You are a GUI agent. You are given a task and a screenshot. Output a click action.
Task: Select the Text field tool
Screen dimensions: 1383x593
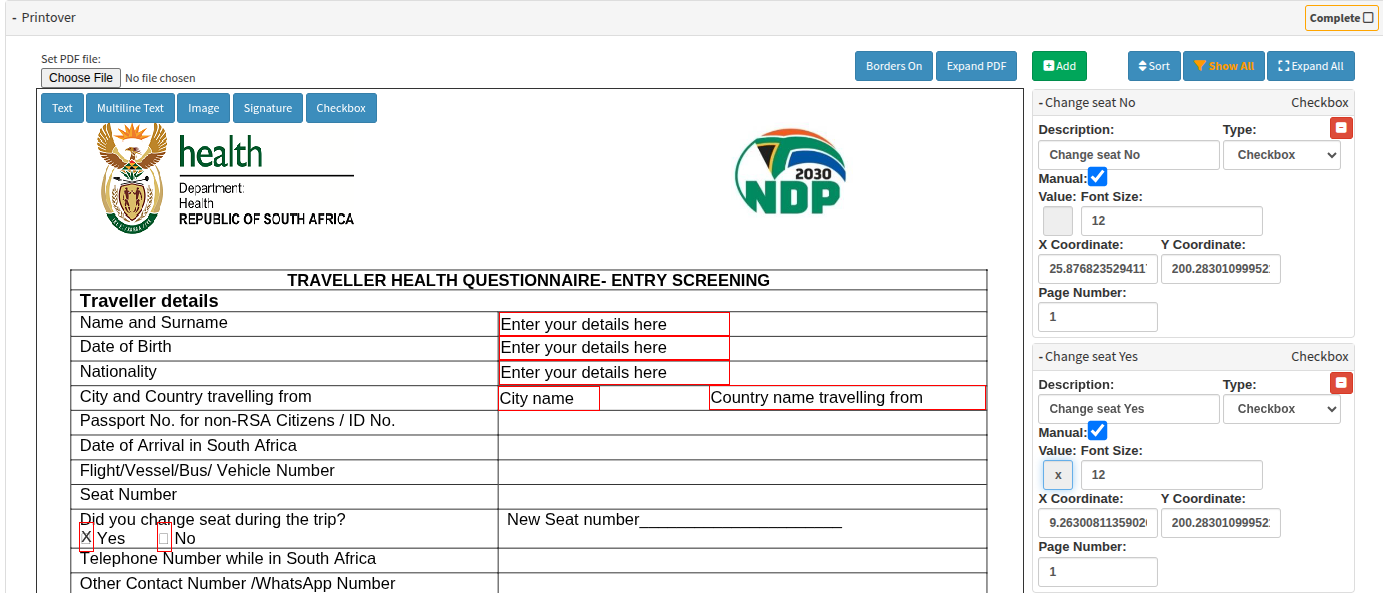click(x=62, y=108)
